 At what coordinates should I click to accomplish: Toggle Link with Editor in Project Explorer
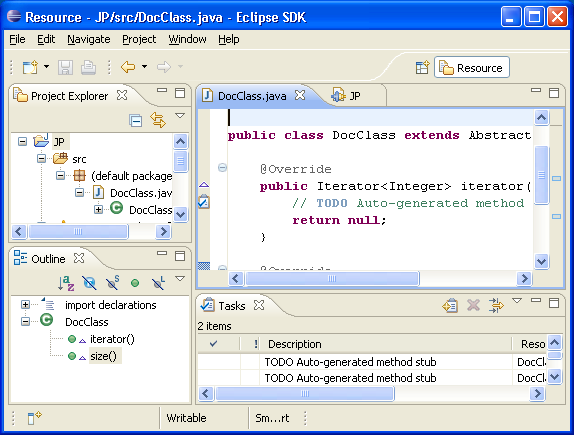(158, 120)
